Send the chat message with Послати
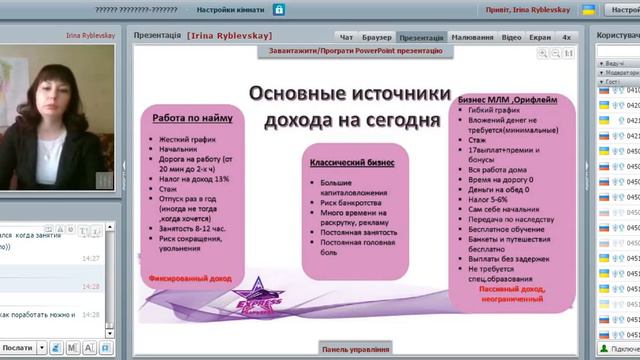640x360 pixels. [18, 348]
